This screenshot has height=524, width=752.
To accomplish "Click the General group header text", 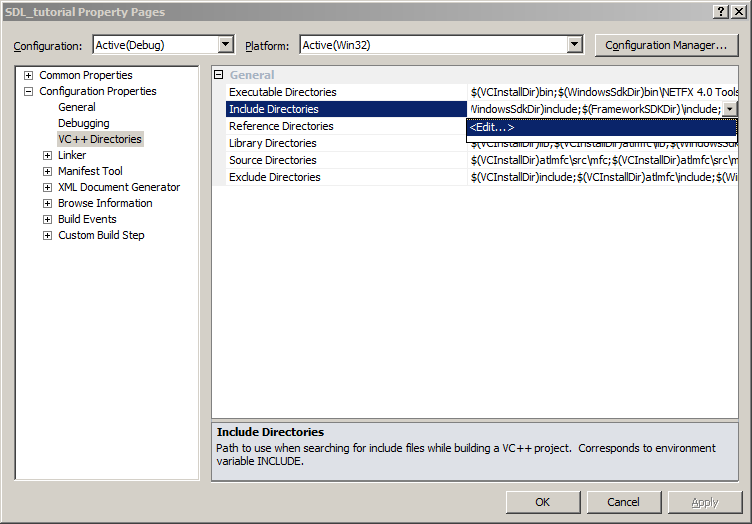I will pyautogui.click(x=252, y=75).
